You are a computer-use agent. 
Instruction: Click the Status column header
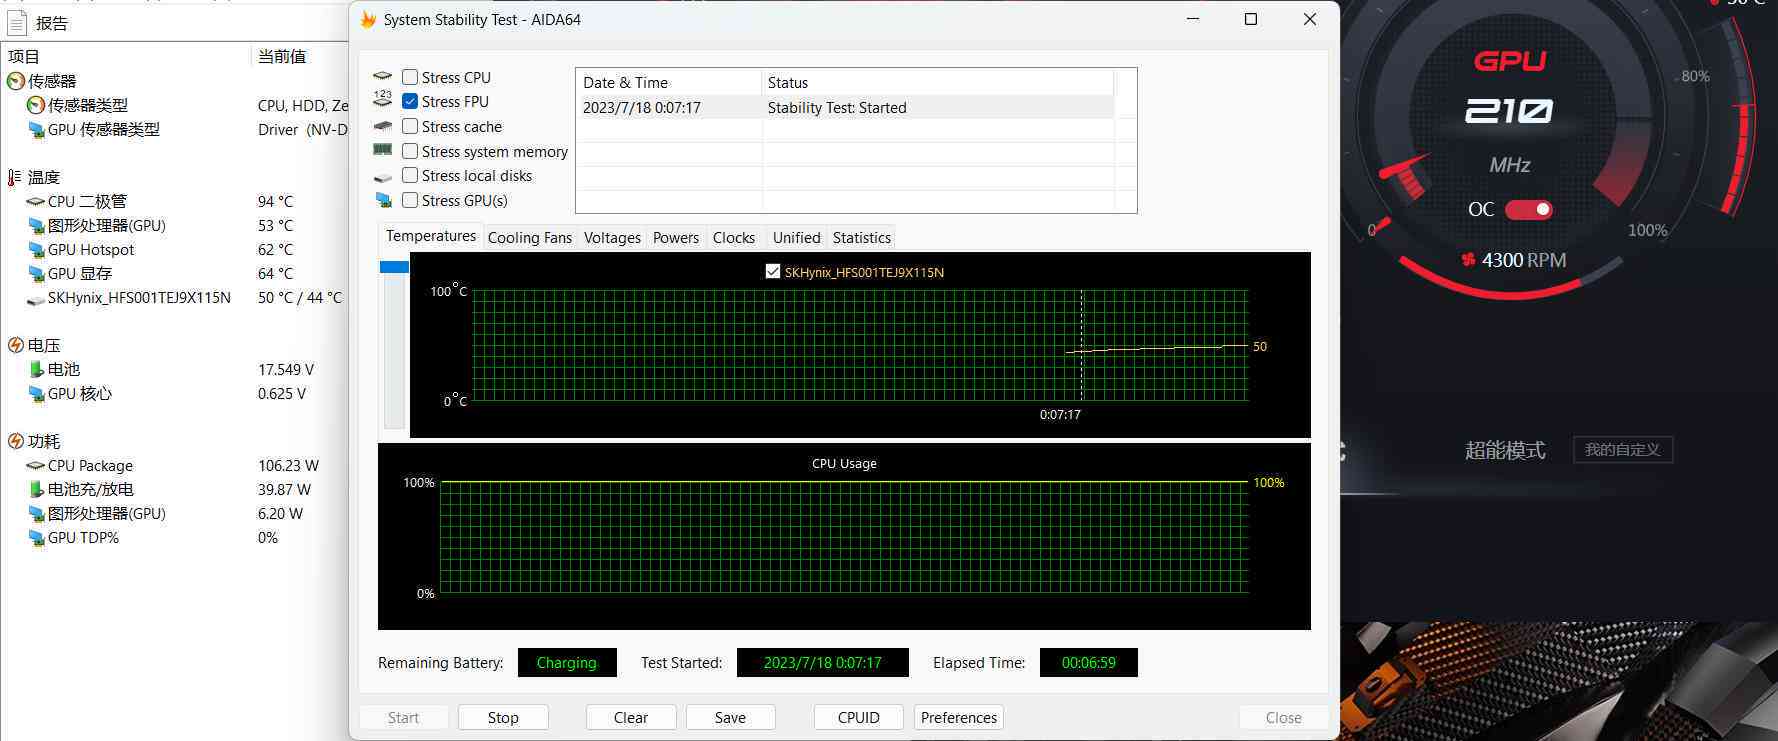pos(937,82)
